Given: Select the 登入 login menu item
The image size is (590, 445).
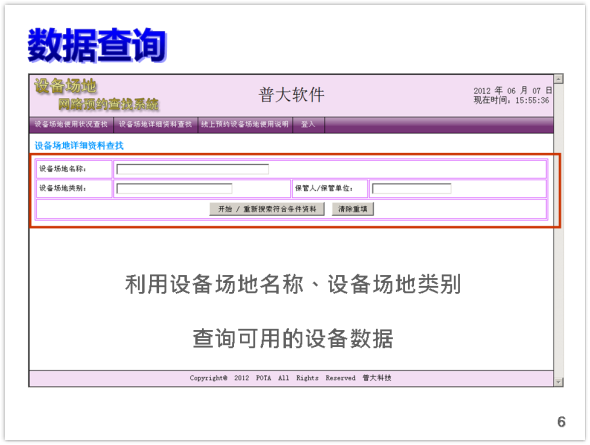Looking at the screenshot, I should [308, 125].
